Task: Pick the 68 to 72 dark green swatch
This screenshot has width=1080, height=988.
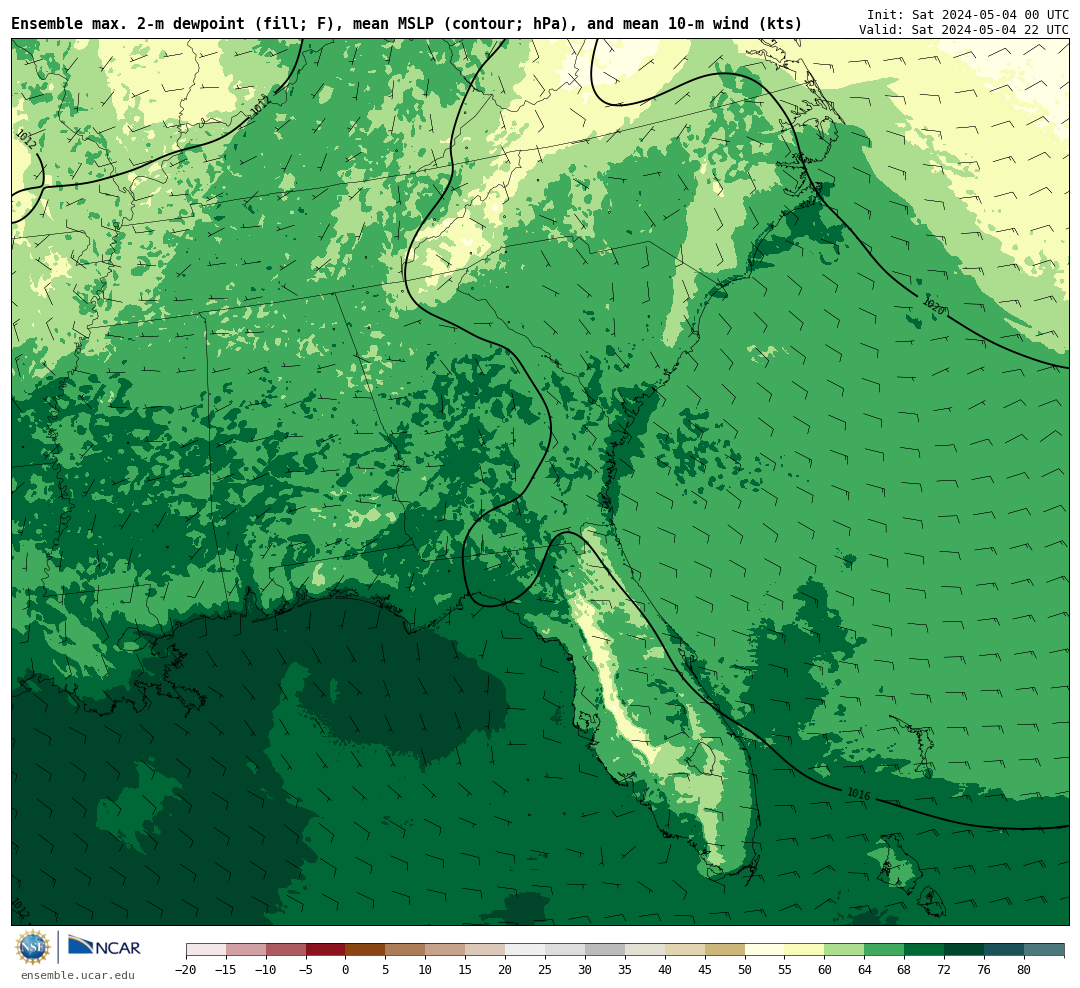Action: pyautogui.click(x=925, y=950)
